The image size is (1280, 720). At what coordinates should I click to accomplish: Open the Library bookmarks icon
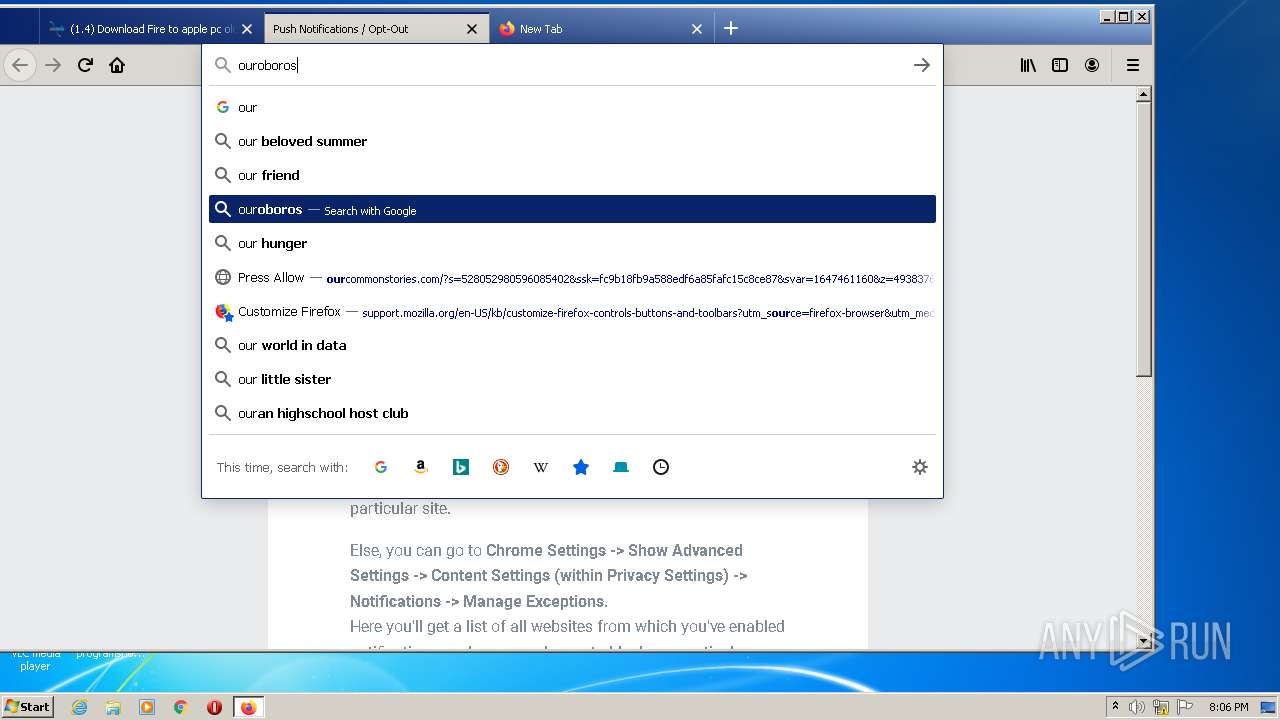click(x=1028, y=65)
